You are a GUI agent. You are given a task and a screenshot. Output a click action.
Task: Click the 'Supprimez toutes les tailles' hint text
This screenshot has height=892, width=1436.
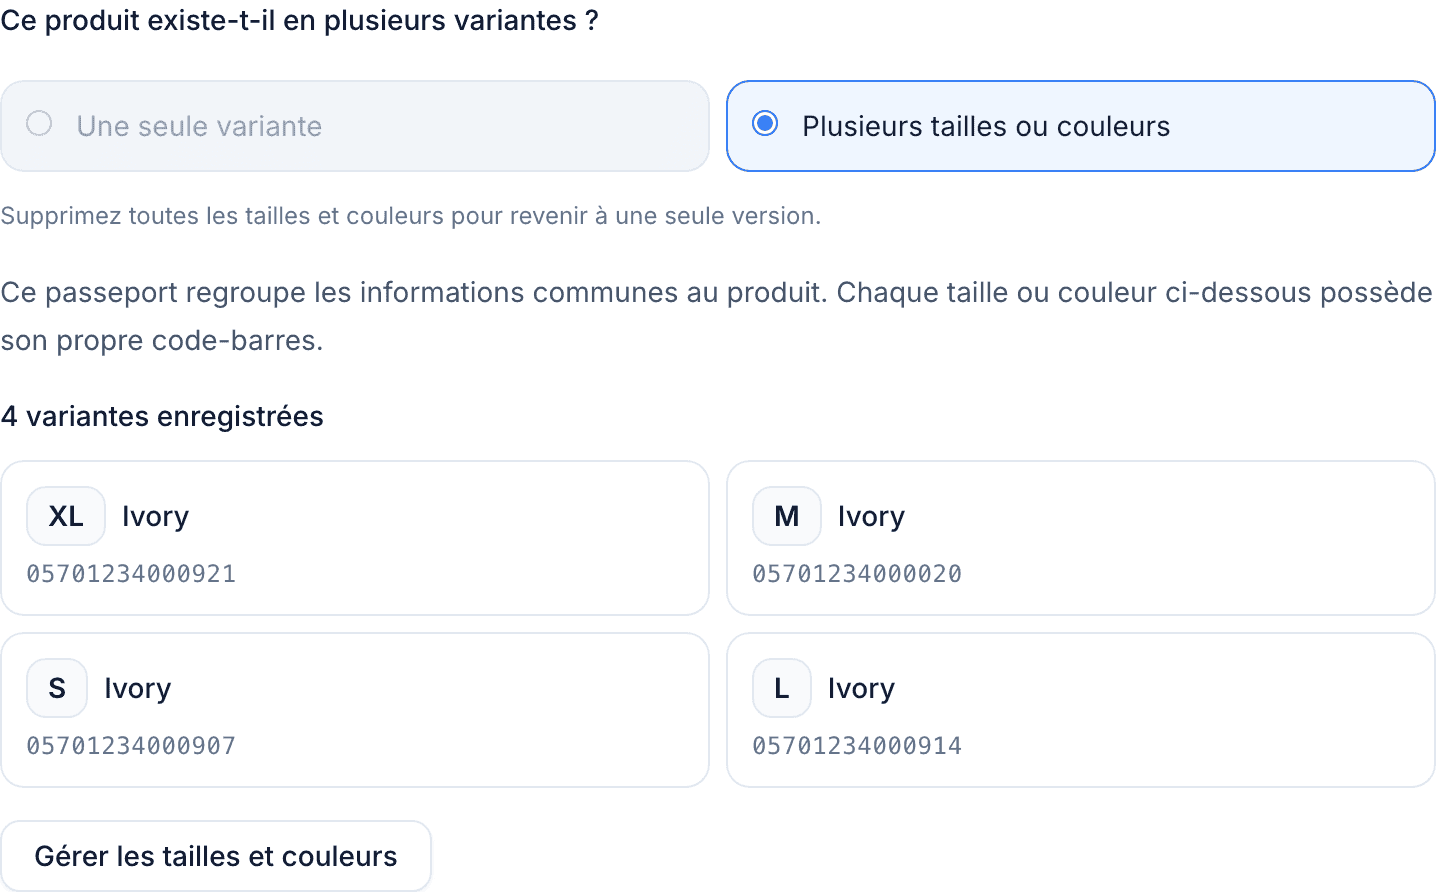point(411,216)
